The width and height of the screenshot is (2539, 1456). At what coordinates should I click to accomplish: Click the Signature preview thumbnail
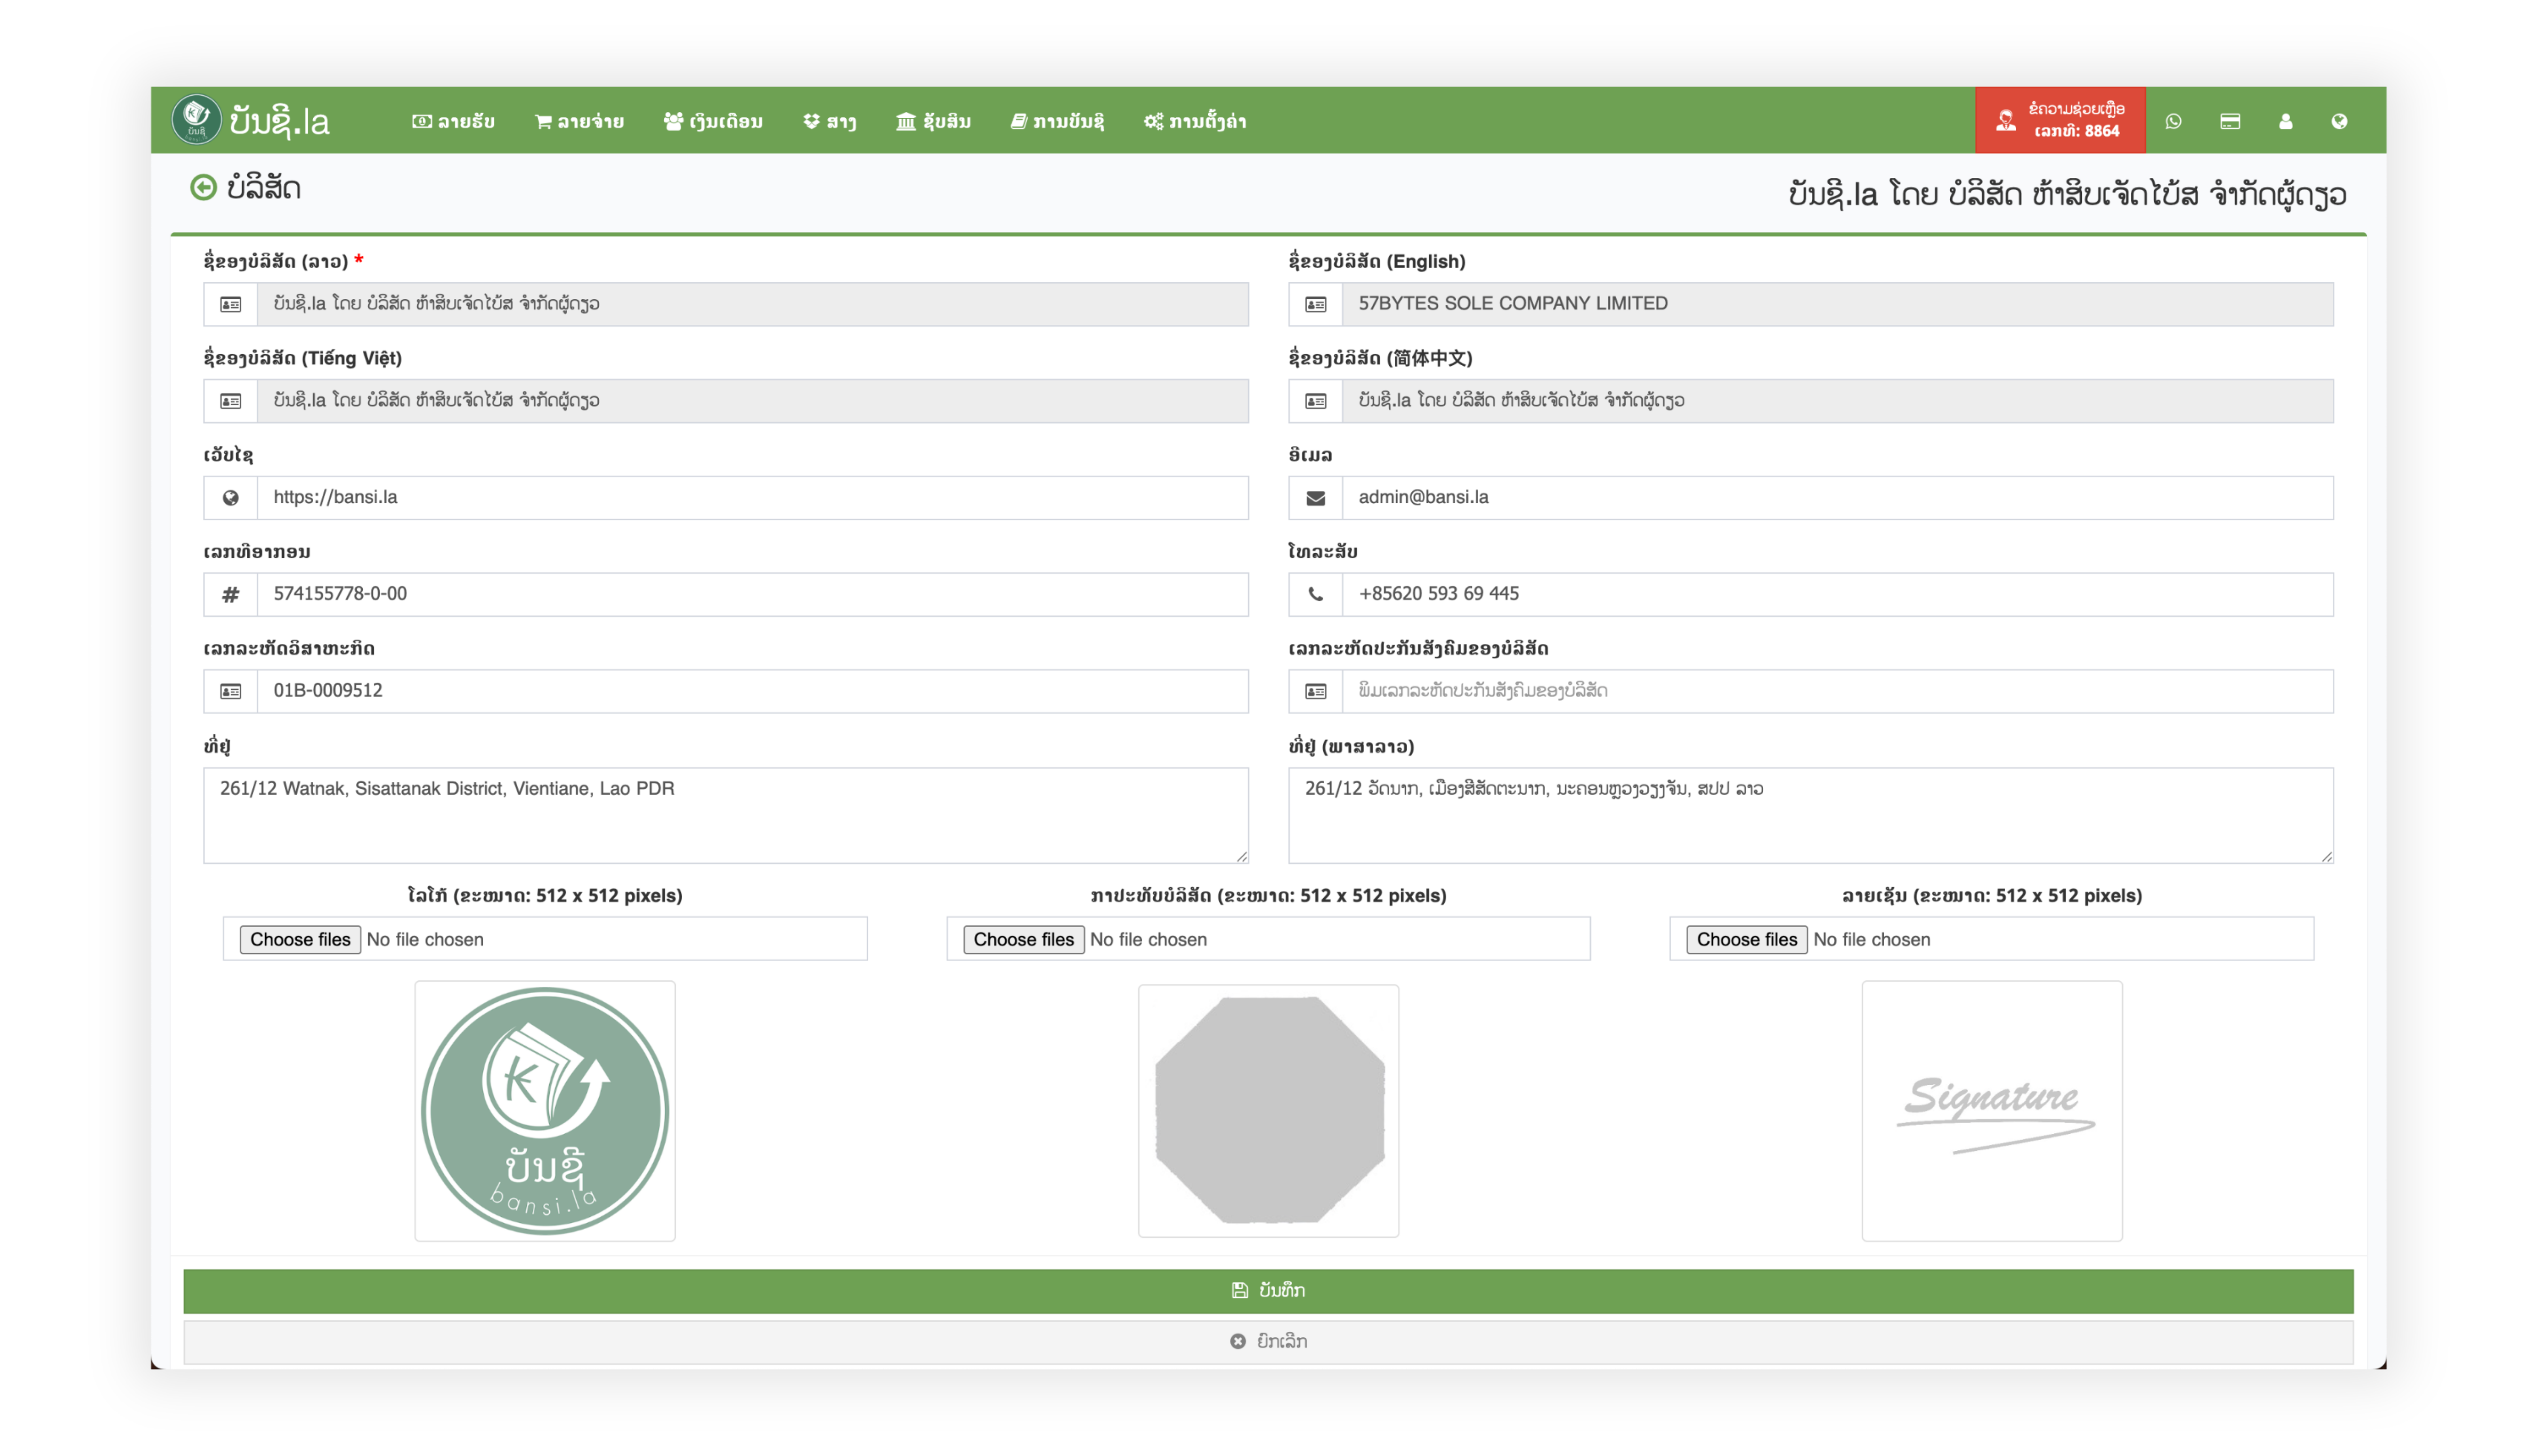point(1991,1111)
